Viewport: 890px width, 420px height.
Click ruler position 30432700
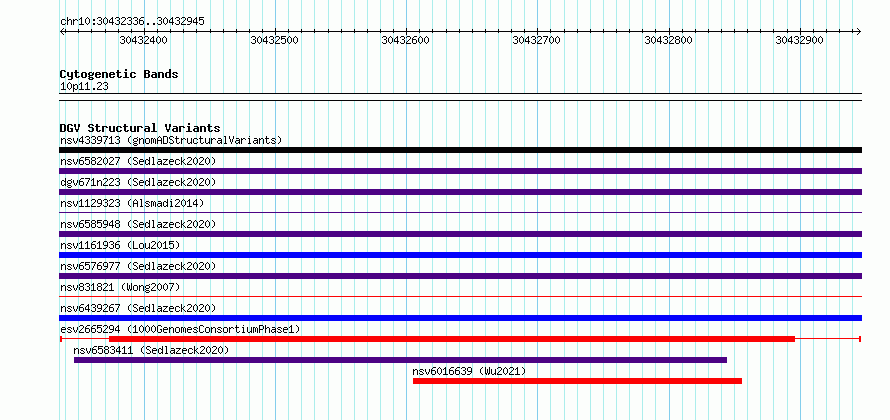coord(536,40)
